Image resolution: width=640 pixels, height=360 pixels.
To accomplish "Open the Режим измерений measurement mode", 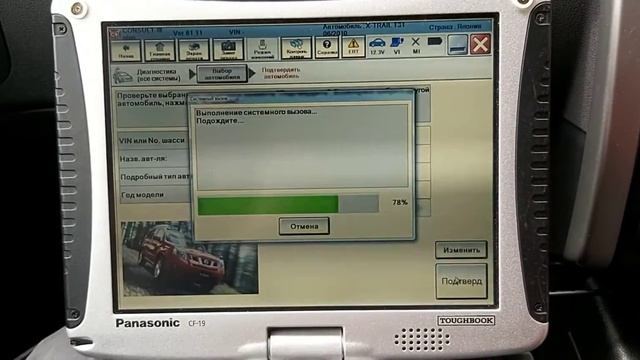I will click(262, 49).
